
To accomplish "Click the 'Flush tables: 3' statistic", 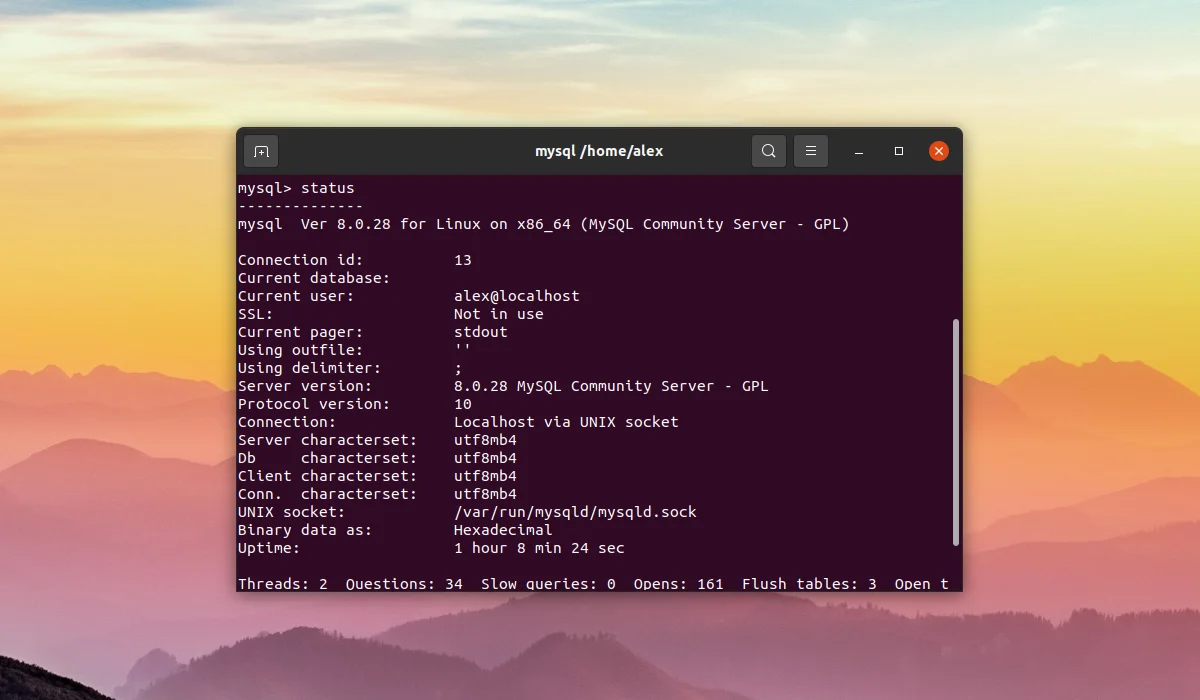I will [x=809, y=584].
